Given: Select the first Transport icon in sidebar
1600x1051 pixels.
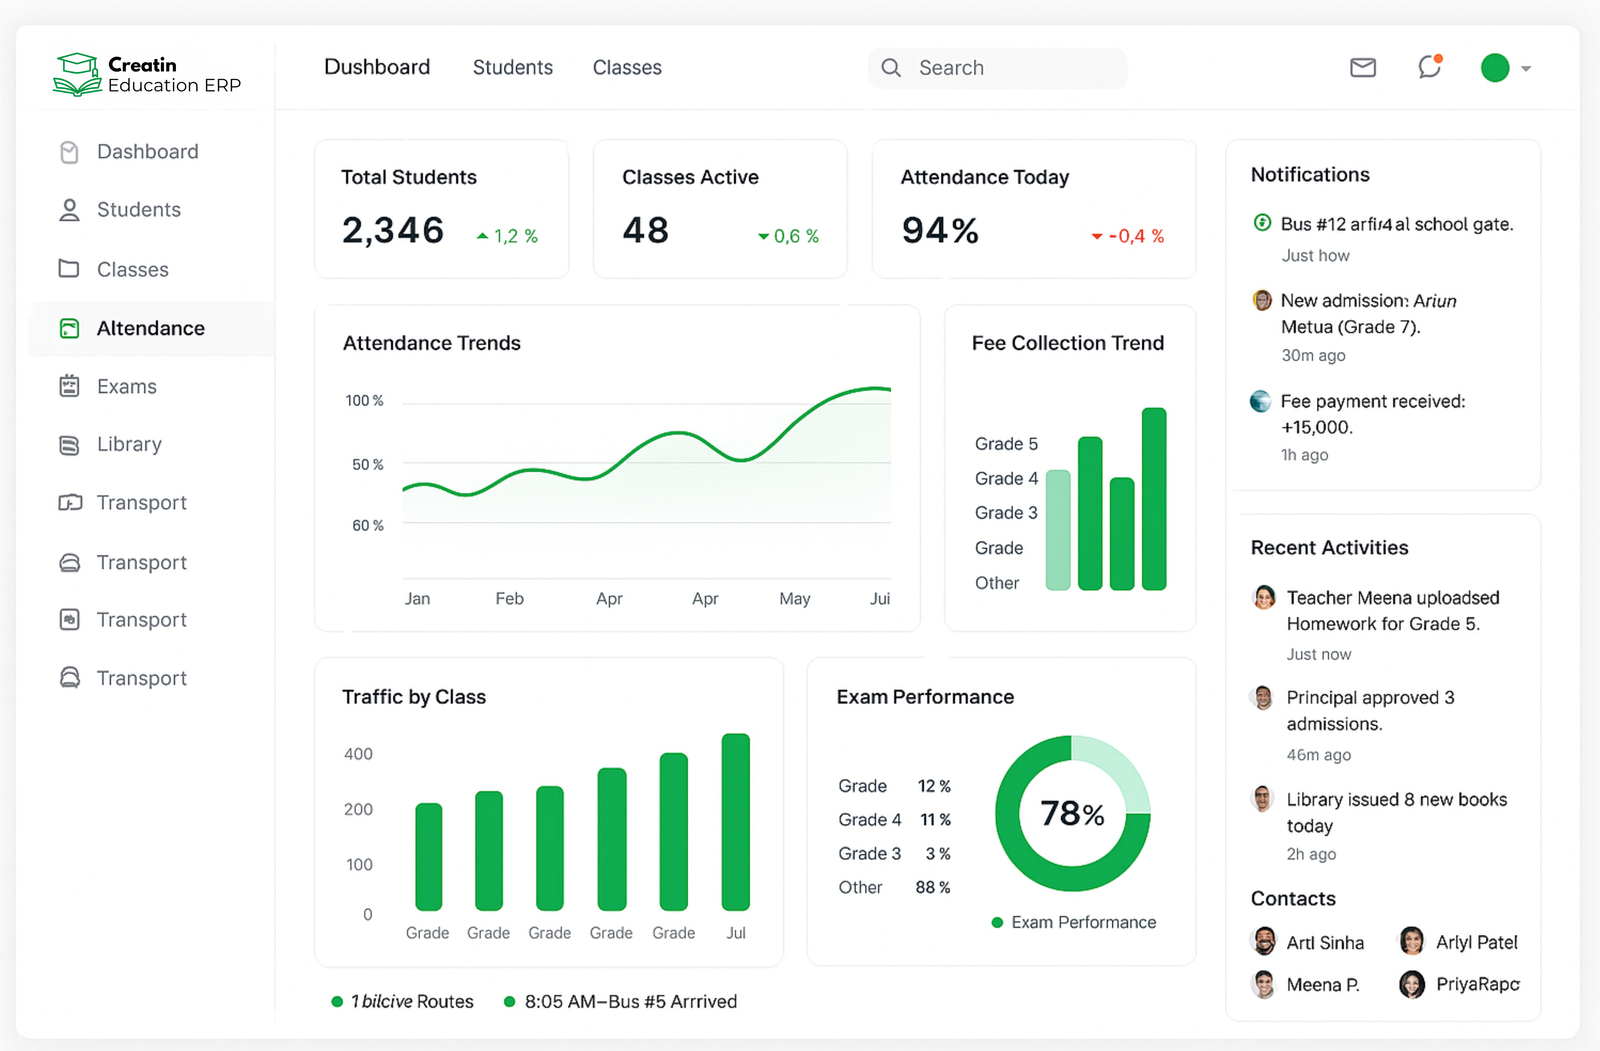Looking at the screenshot, I should point(69,502).
